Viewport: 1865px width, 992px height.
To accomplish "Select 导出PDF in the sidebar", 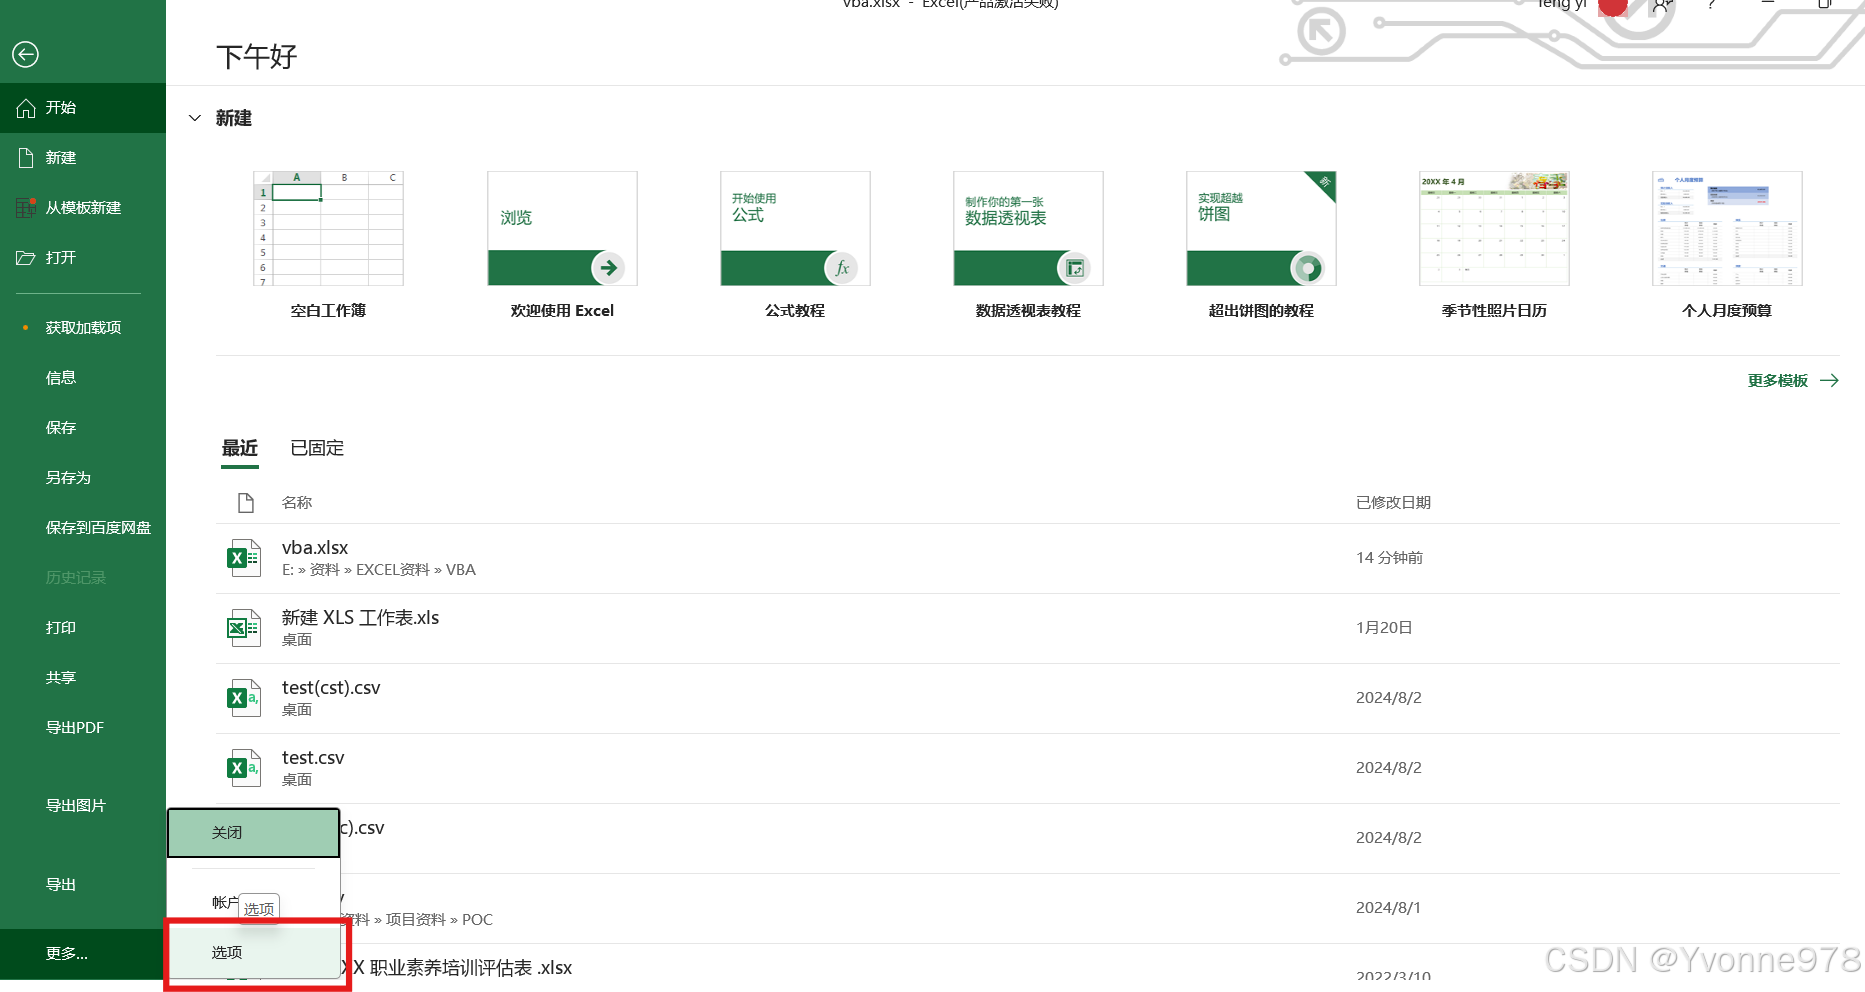I will 83,728.
